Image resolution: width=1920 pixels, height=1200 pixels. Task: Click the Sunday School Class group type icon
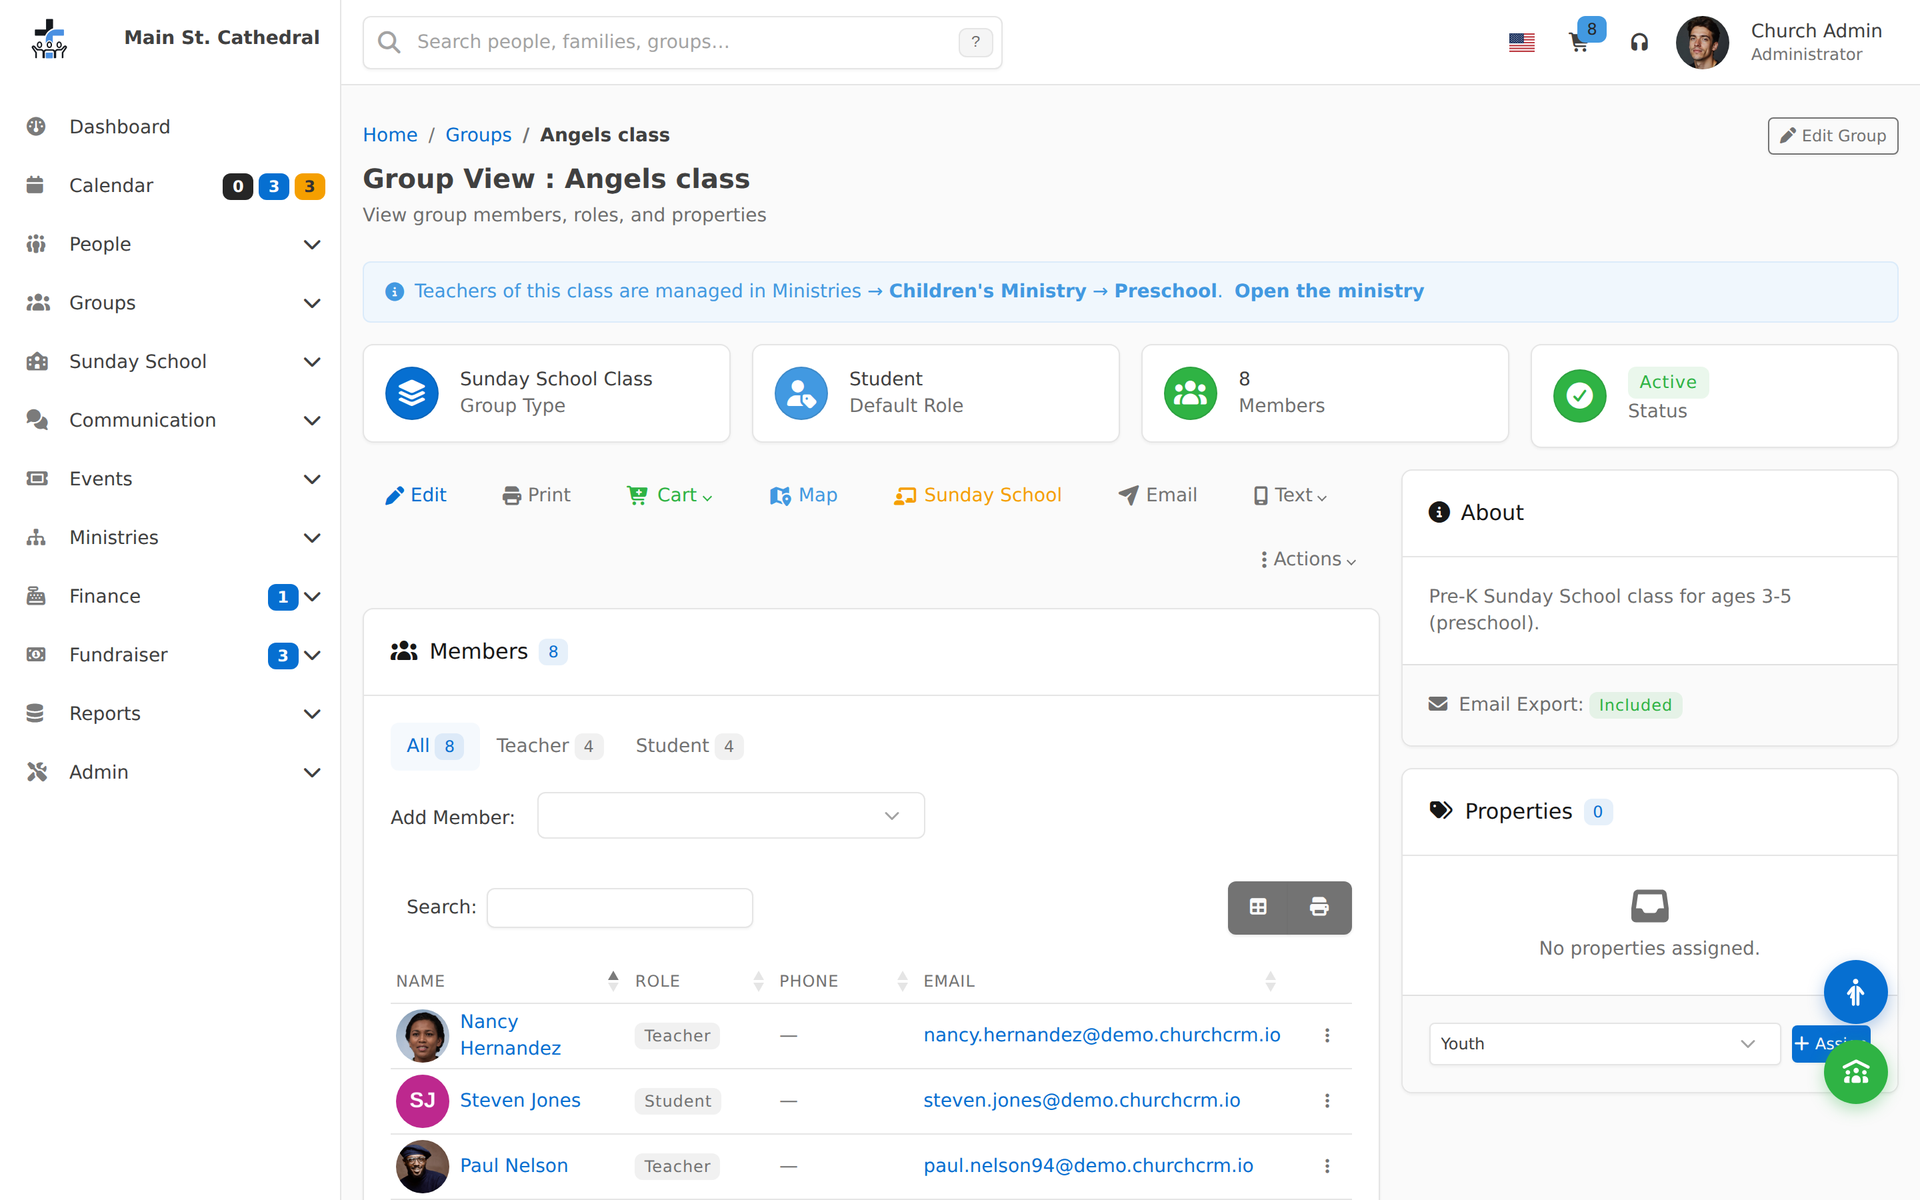(x=412, y=393)
